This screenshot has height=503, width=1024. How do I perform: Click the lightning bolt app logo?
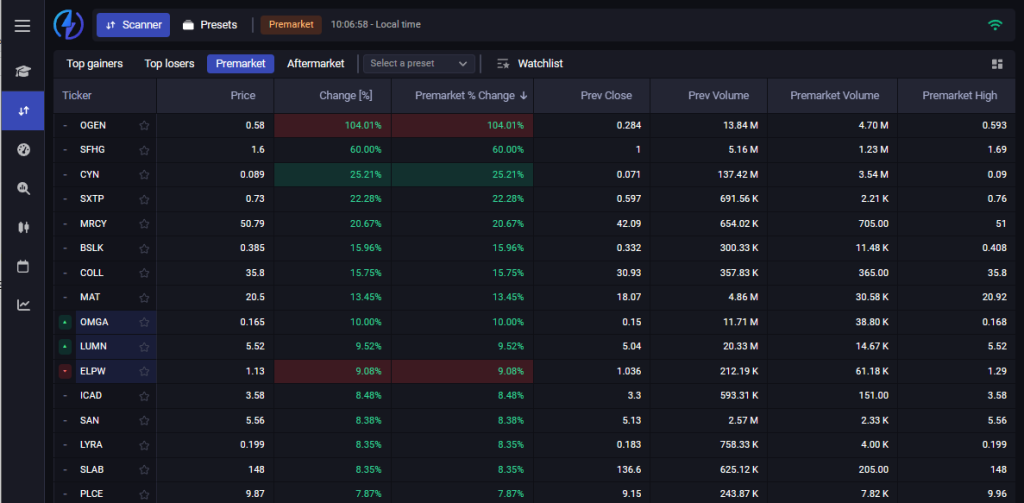[x=69, y=25]
